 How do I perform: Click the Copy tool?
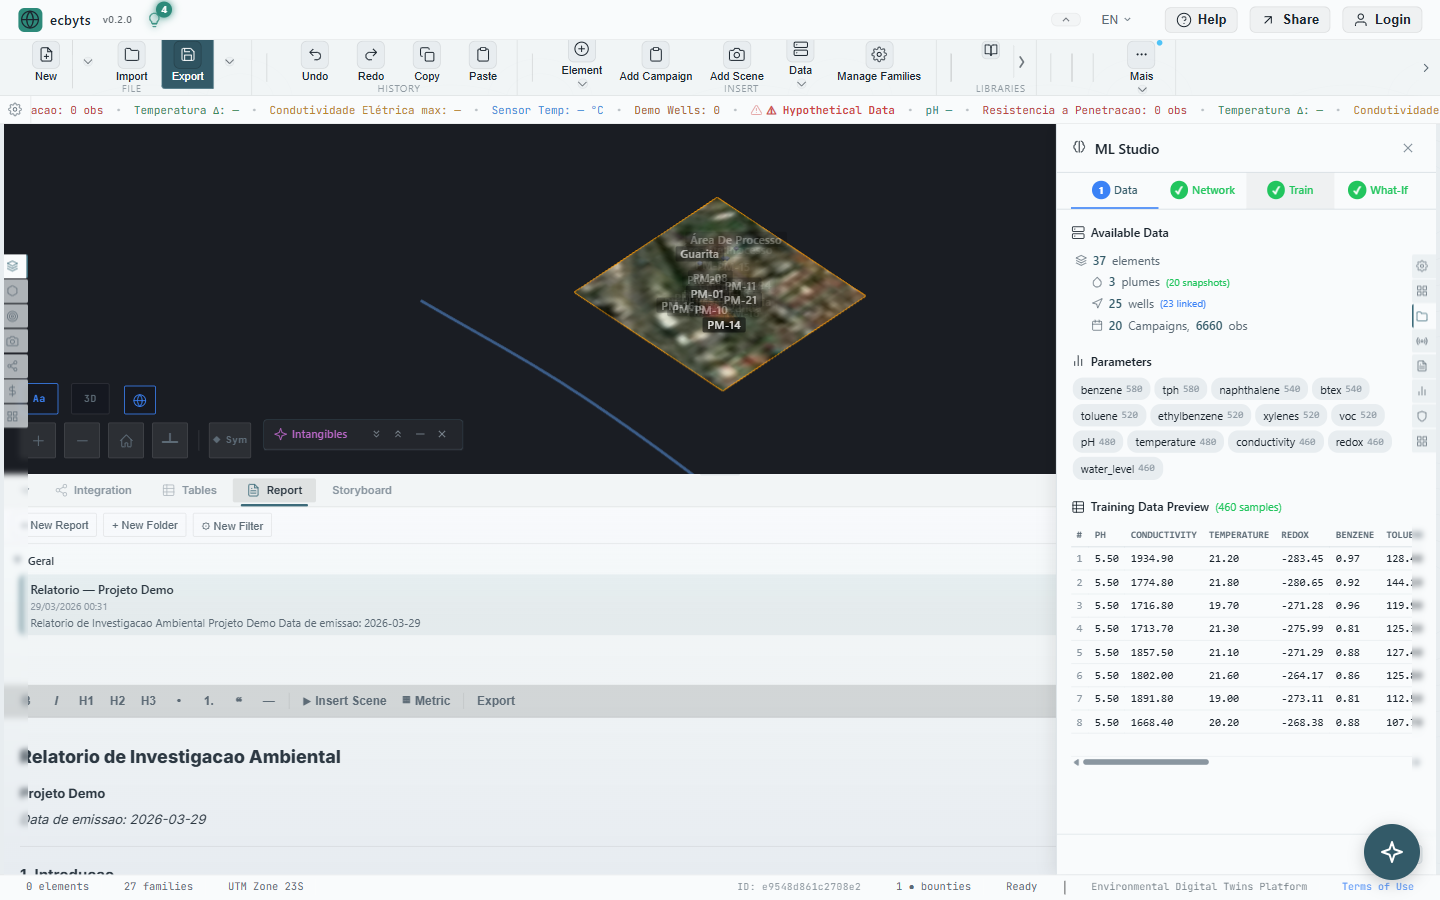pyautogui.click(x=427, y=62)
